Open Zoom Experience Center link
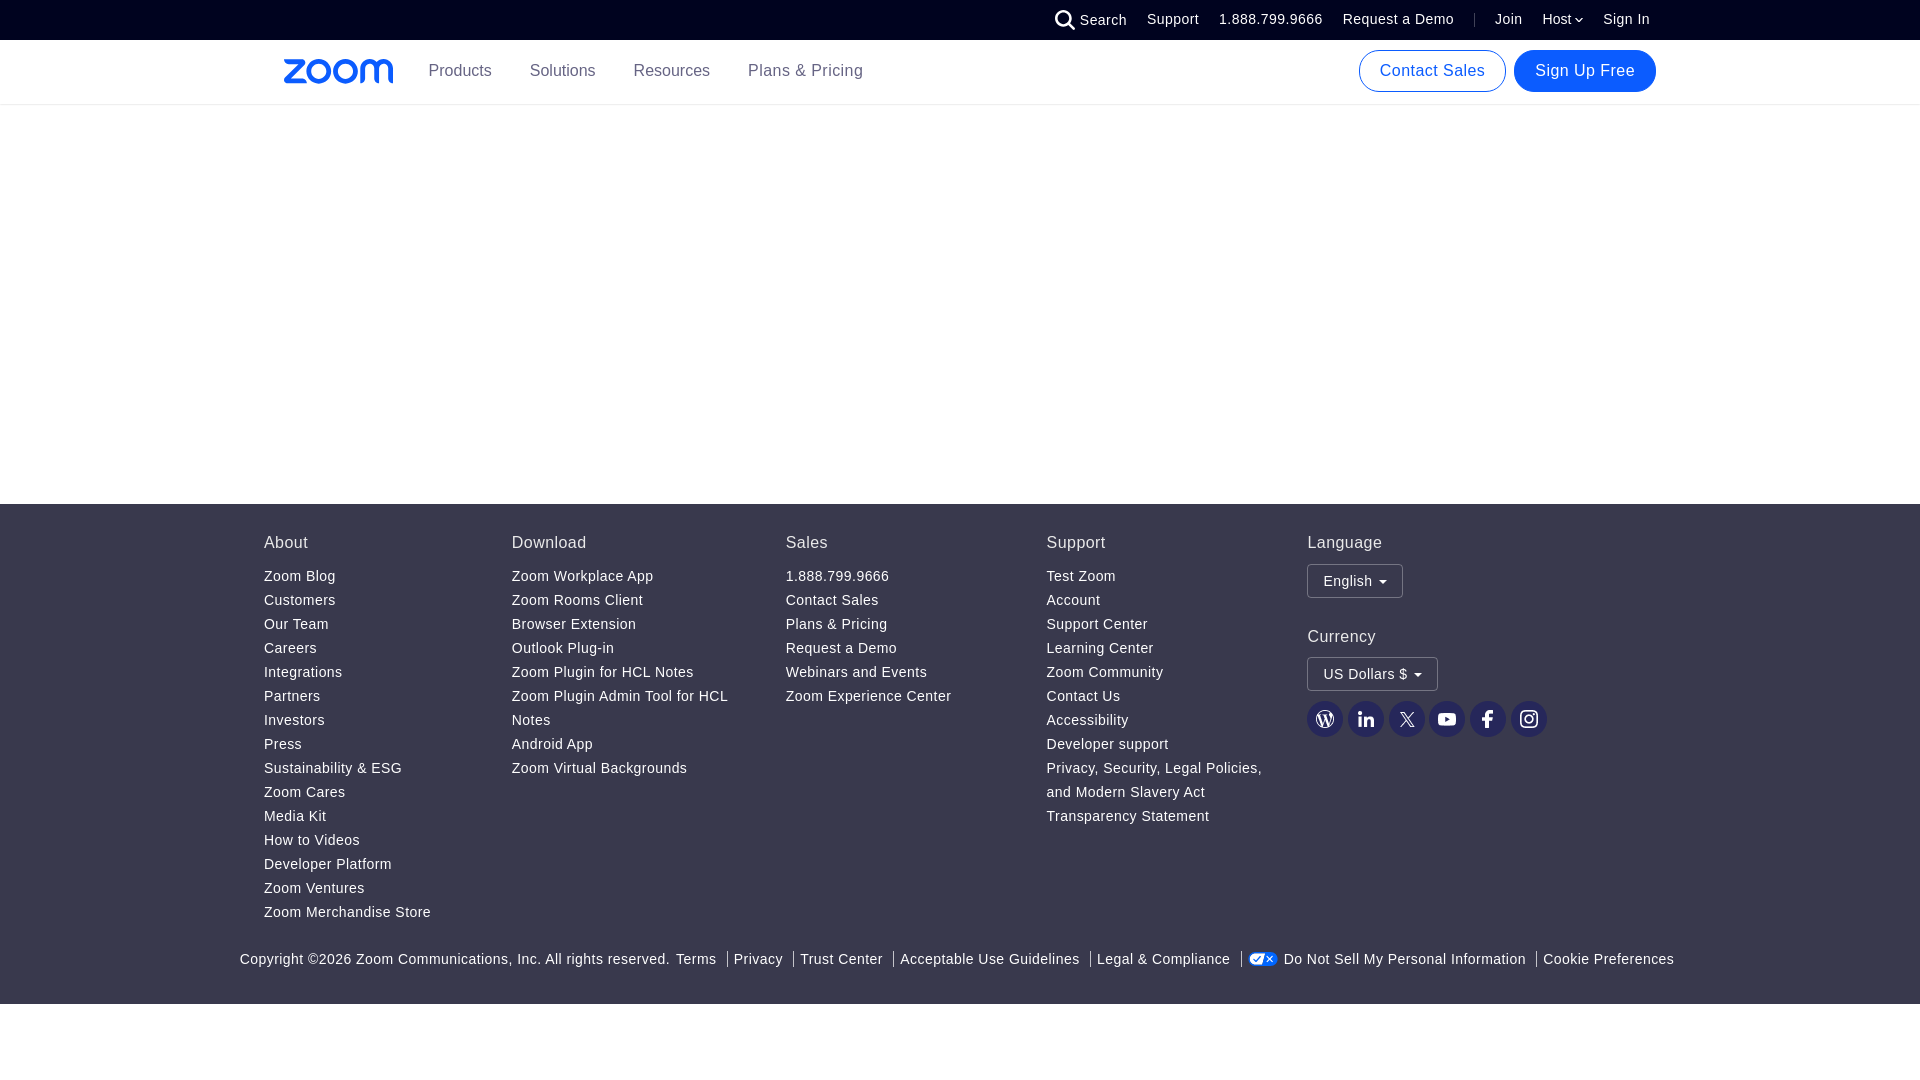Screen dimensions: 1920x1080 pyautogui.click(x=868, y=696)
